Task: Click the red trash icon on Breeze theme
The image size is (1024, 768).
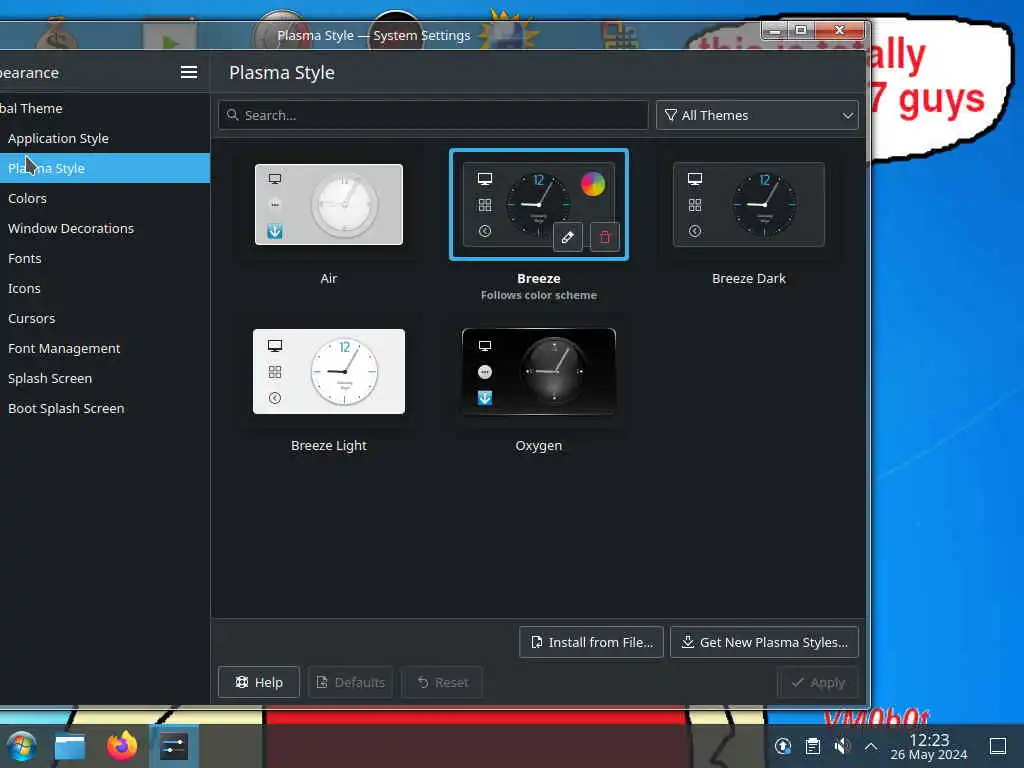Action: pos(605,236)
